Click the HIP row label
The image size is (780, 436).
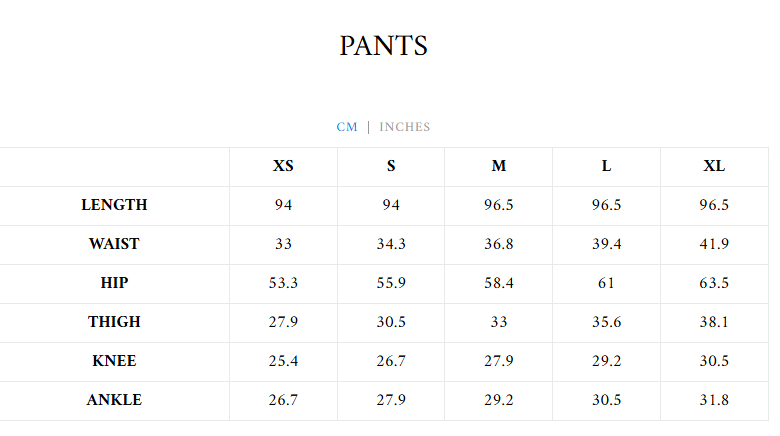[x=114, y=283]
